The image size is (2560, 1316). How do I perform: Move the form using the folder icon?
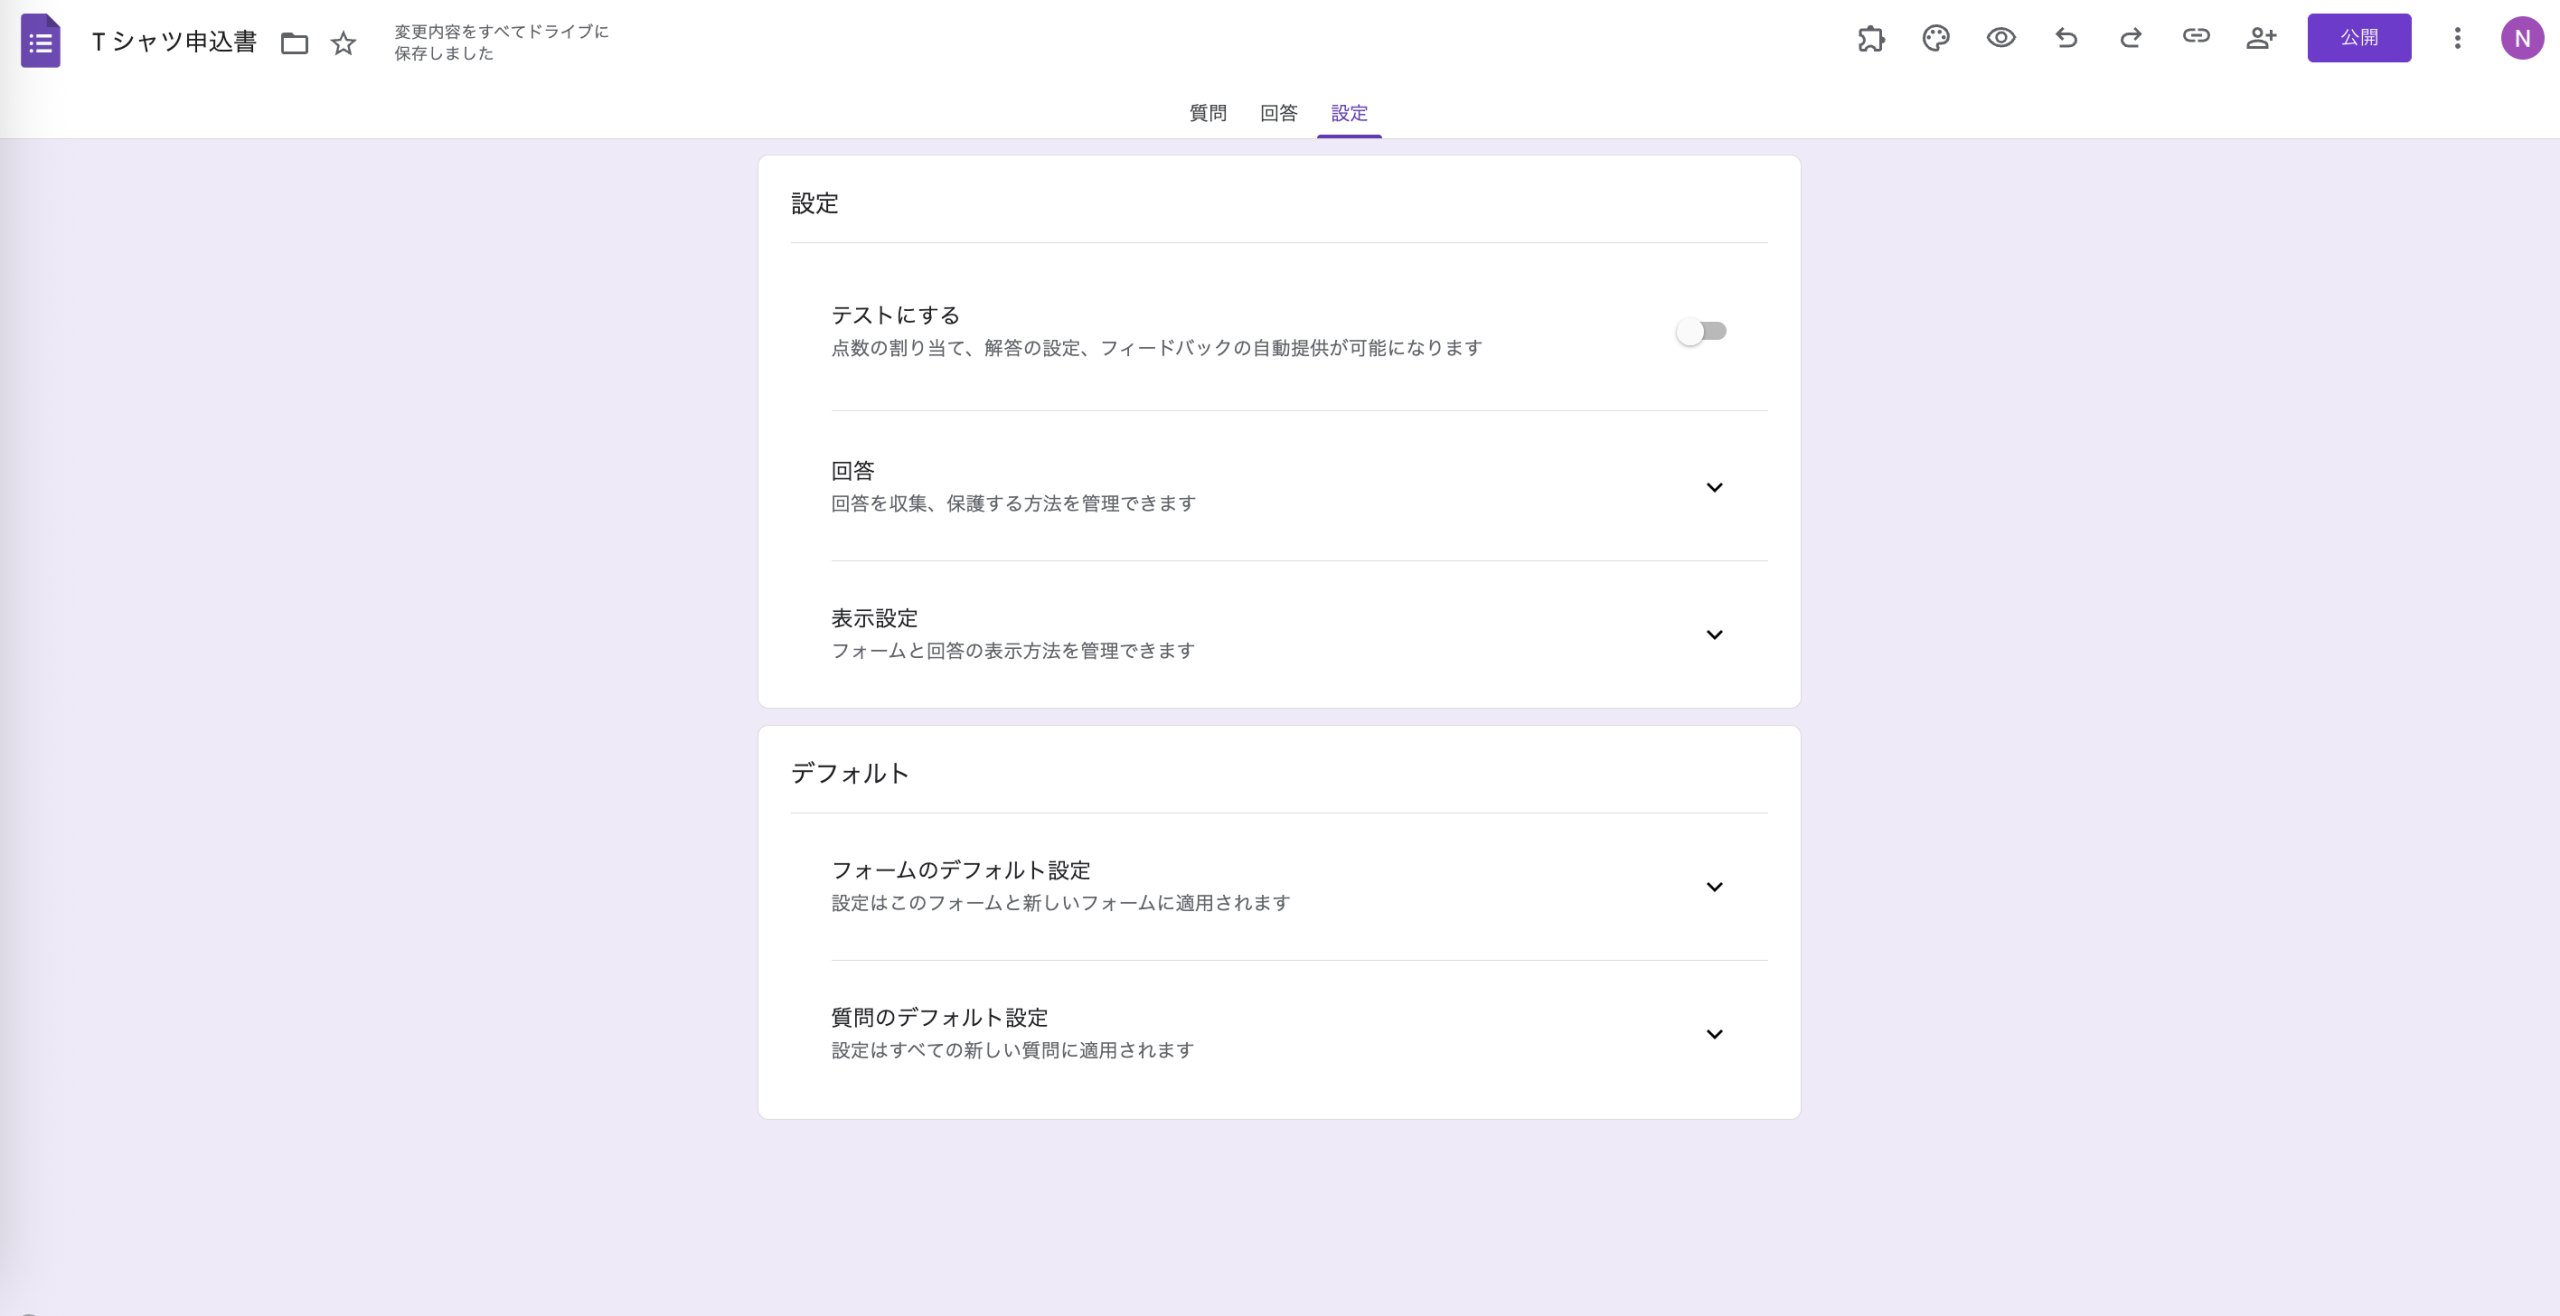pyautogui.click(x=294, y=43)
